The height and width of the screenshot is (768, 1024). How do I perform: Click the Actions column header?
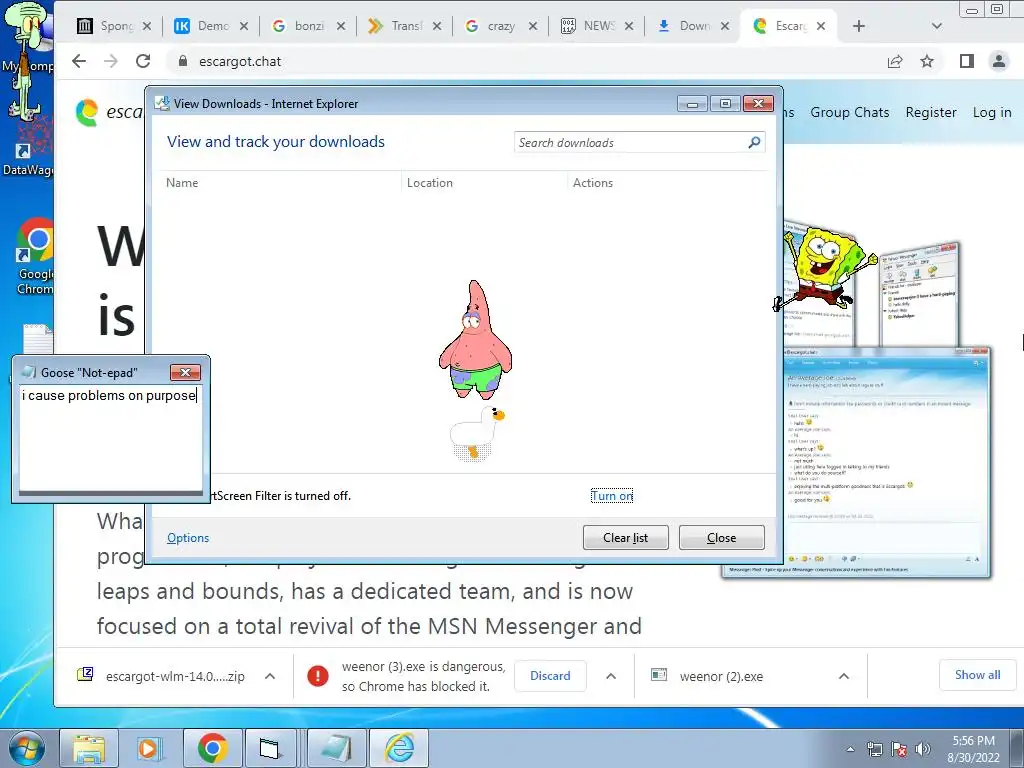593,183
